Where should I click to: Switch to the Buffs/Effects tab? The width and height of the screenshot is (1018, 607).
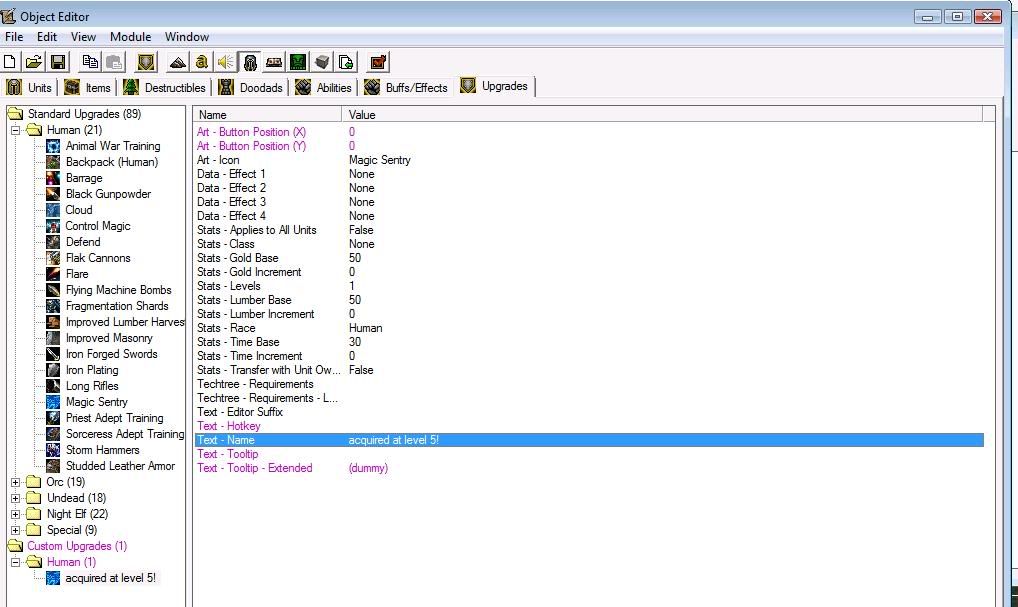406,87
